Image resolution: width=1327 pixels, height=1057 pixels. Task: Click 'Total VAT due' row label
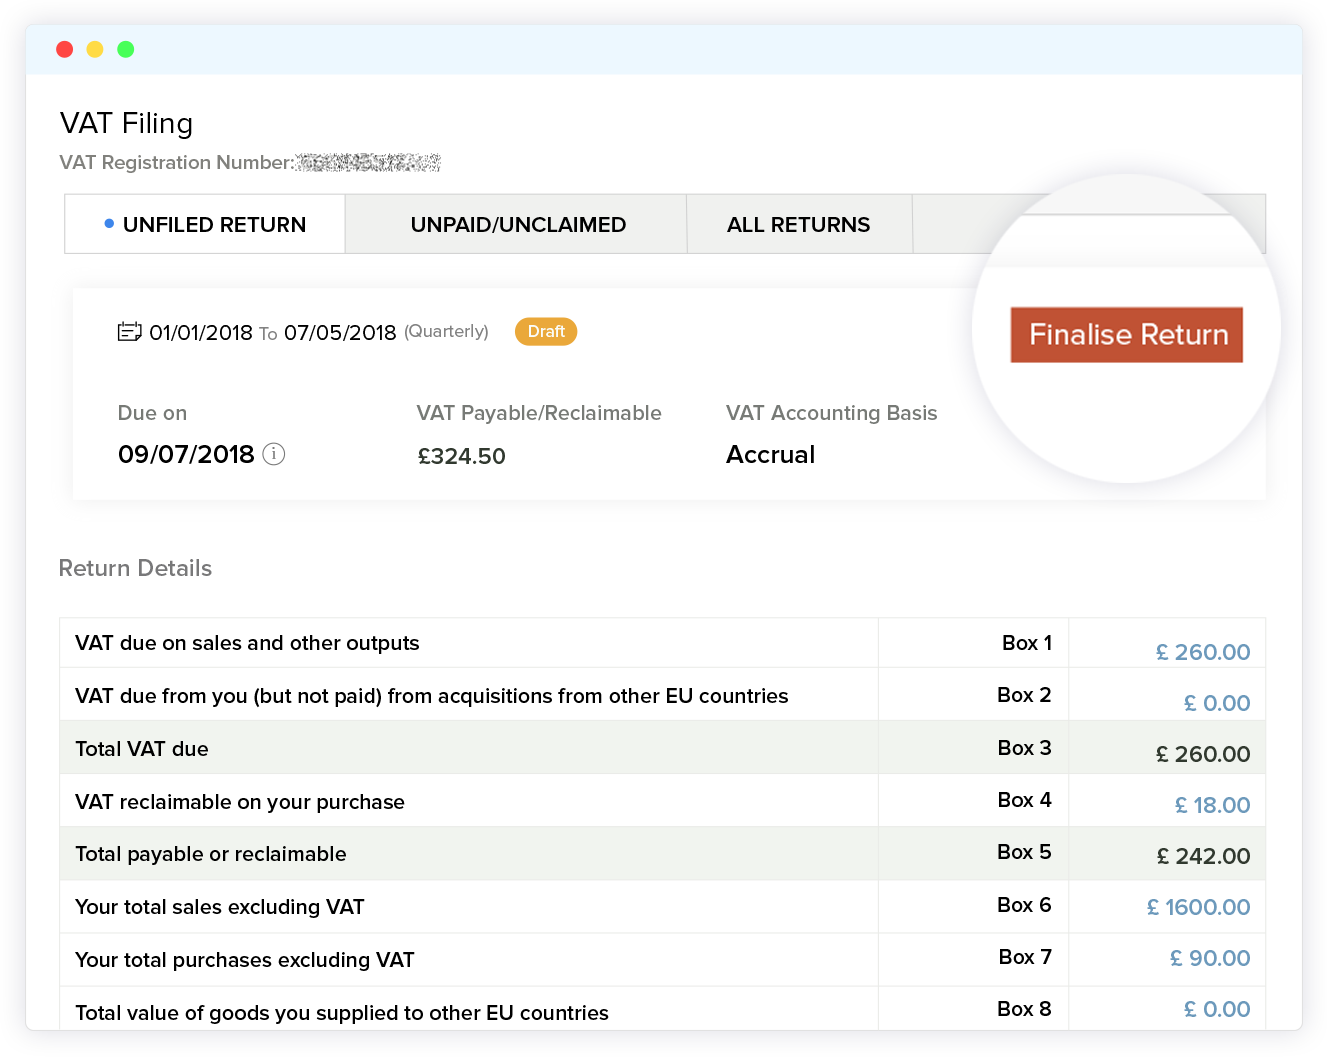(x=142, y=749)
